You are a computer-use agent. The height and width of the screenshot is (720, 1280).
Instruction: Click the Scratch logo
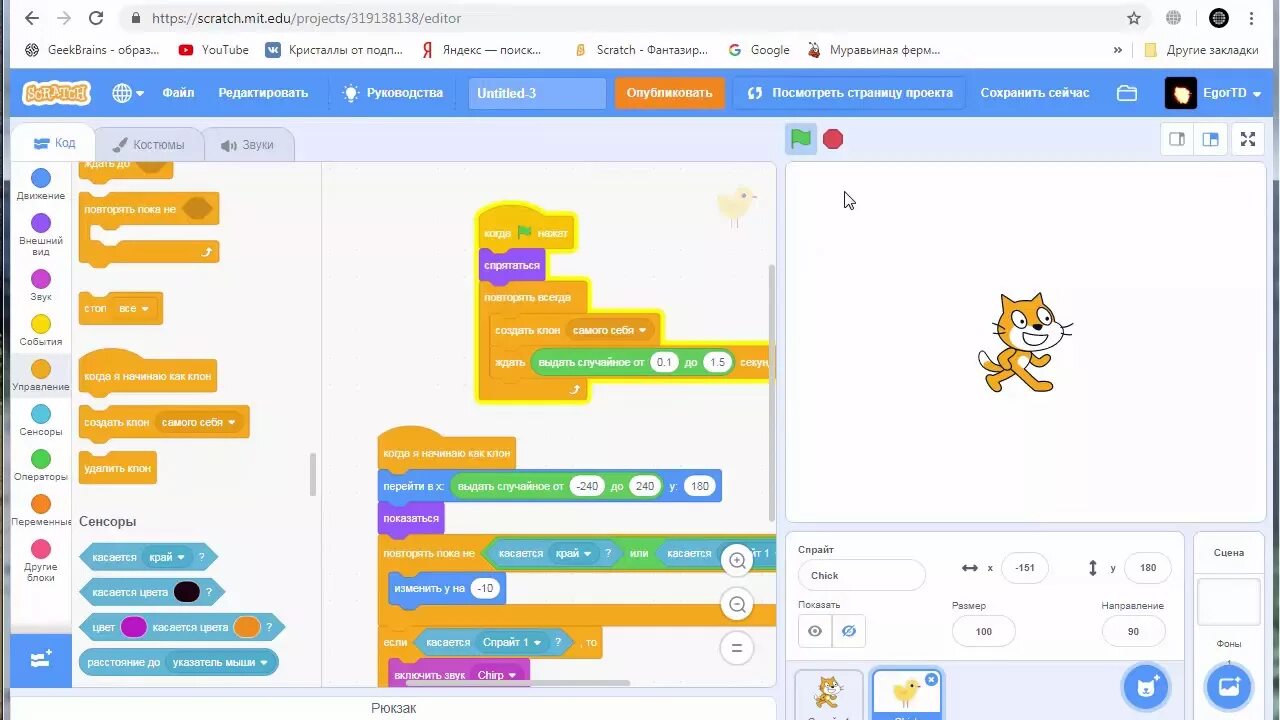[x=57, y=93]
